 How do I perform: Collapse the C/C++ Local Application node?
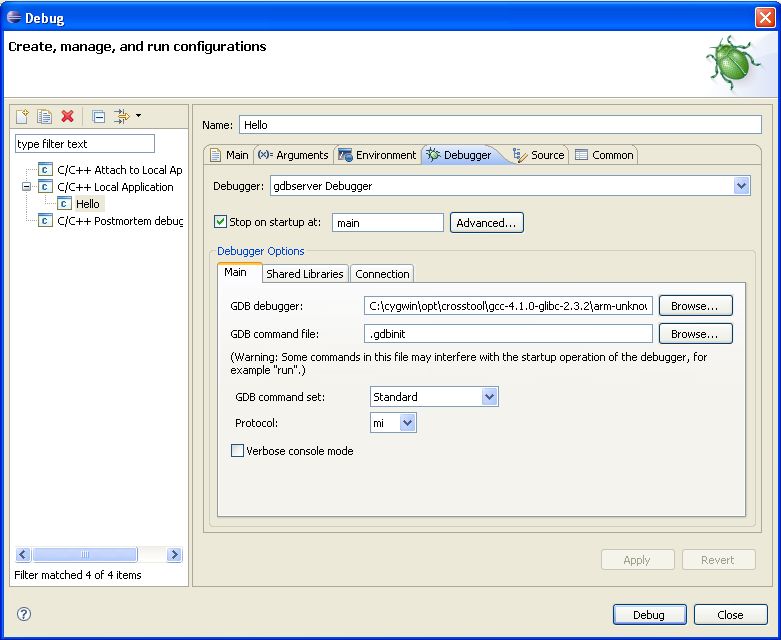26,187
